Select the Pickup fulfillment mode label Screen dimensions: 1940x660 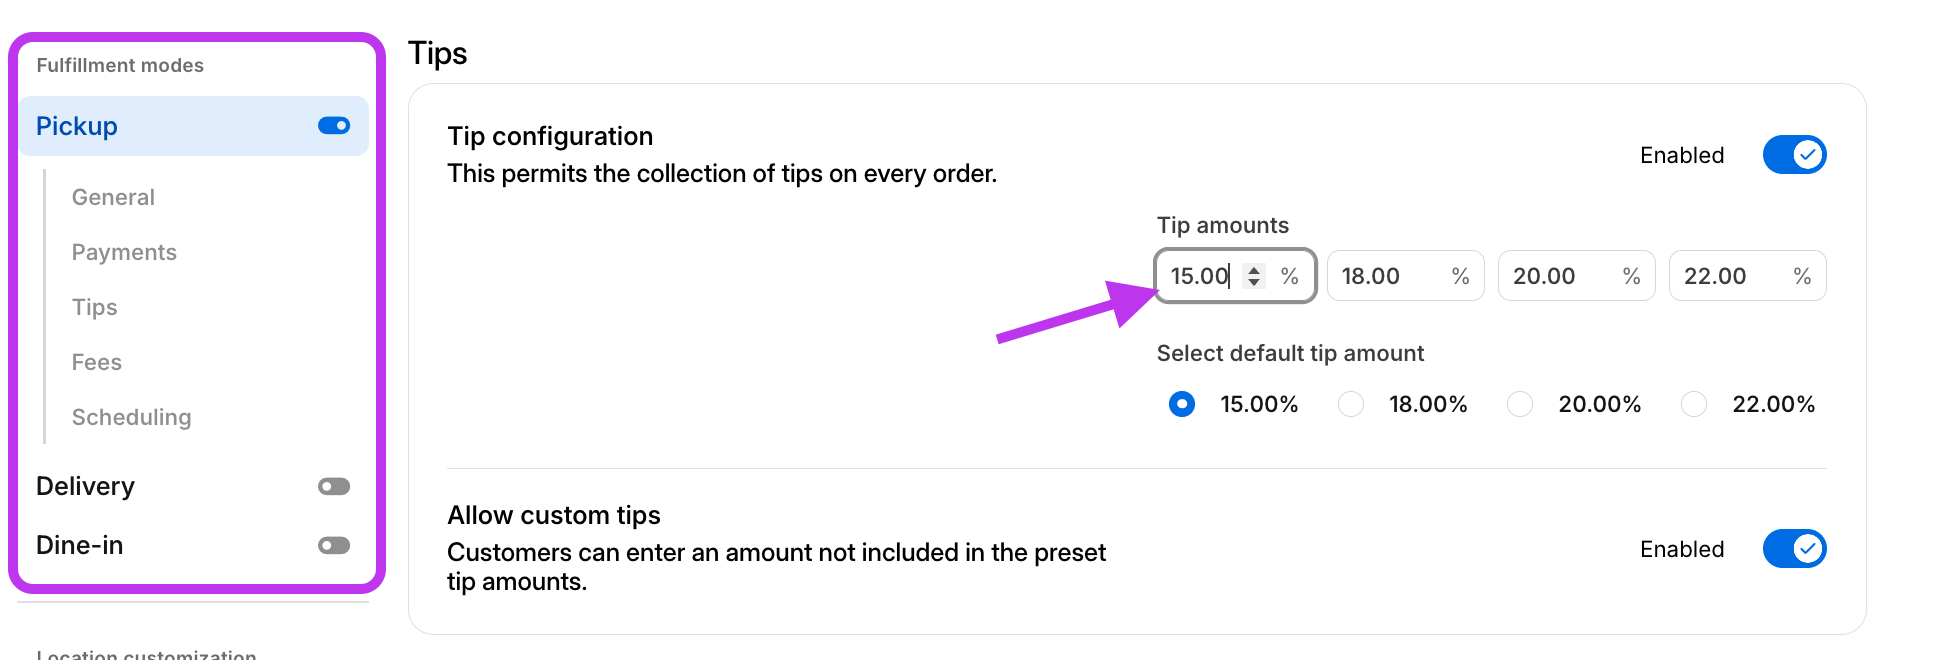77,126
